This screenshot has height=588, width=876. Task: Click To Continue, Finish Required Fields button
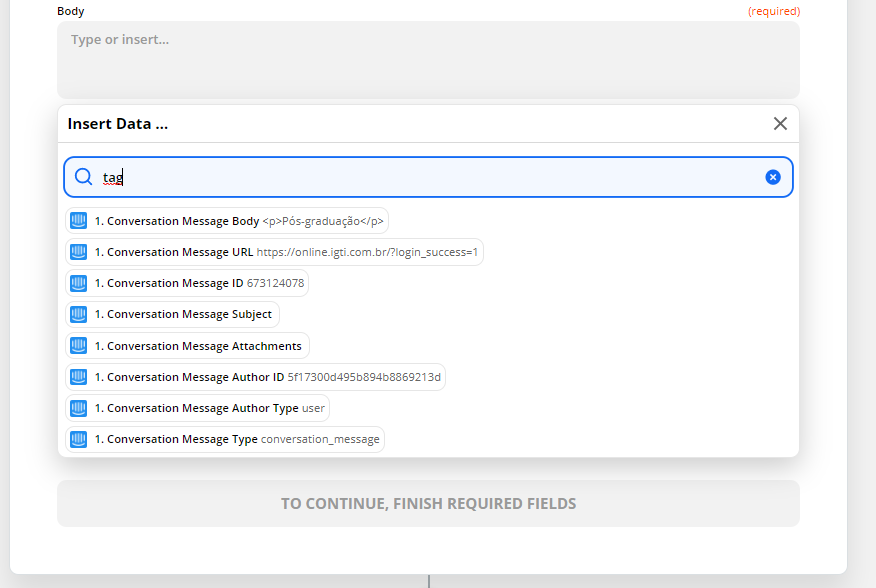pos(429,503)
